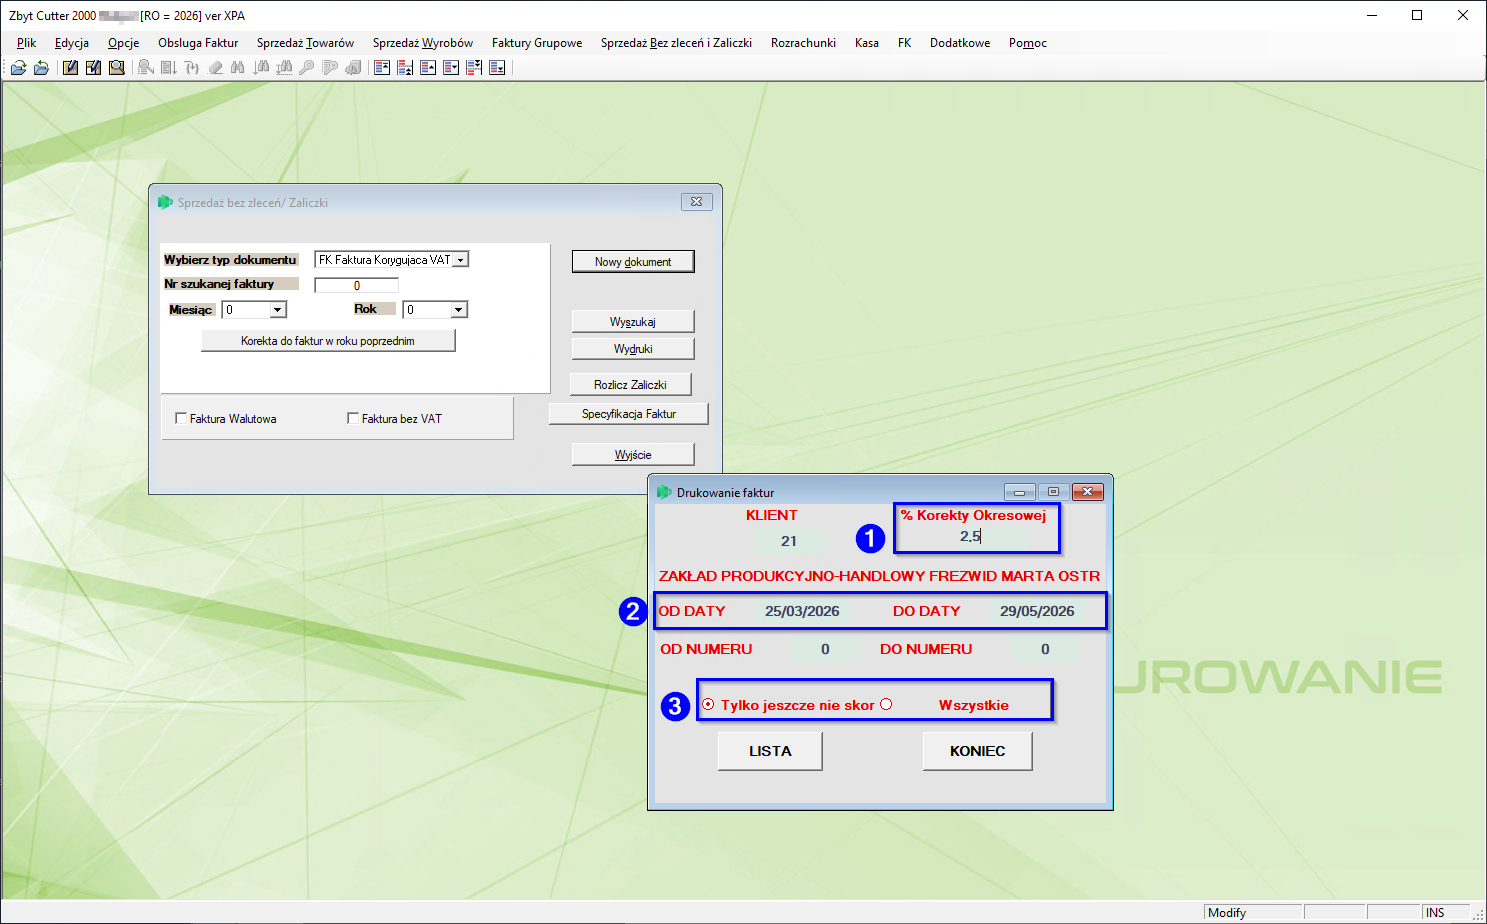The width and height of the screenshot is (1487, 924).
Task: Close the Sprzedaż bez zleceń/Zaliczki window
Action: (x=697, y=202)
